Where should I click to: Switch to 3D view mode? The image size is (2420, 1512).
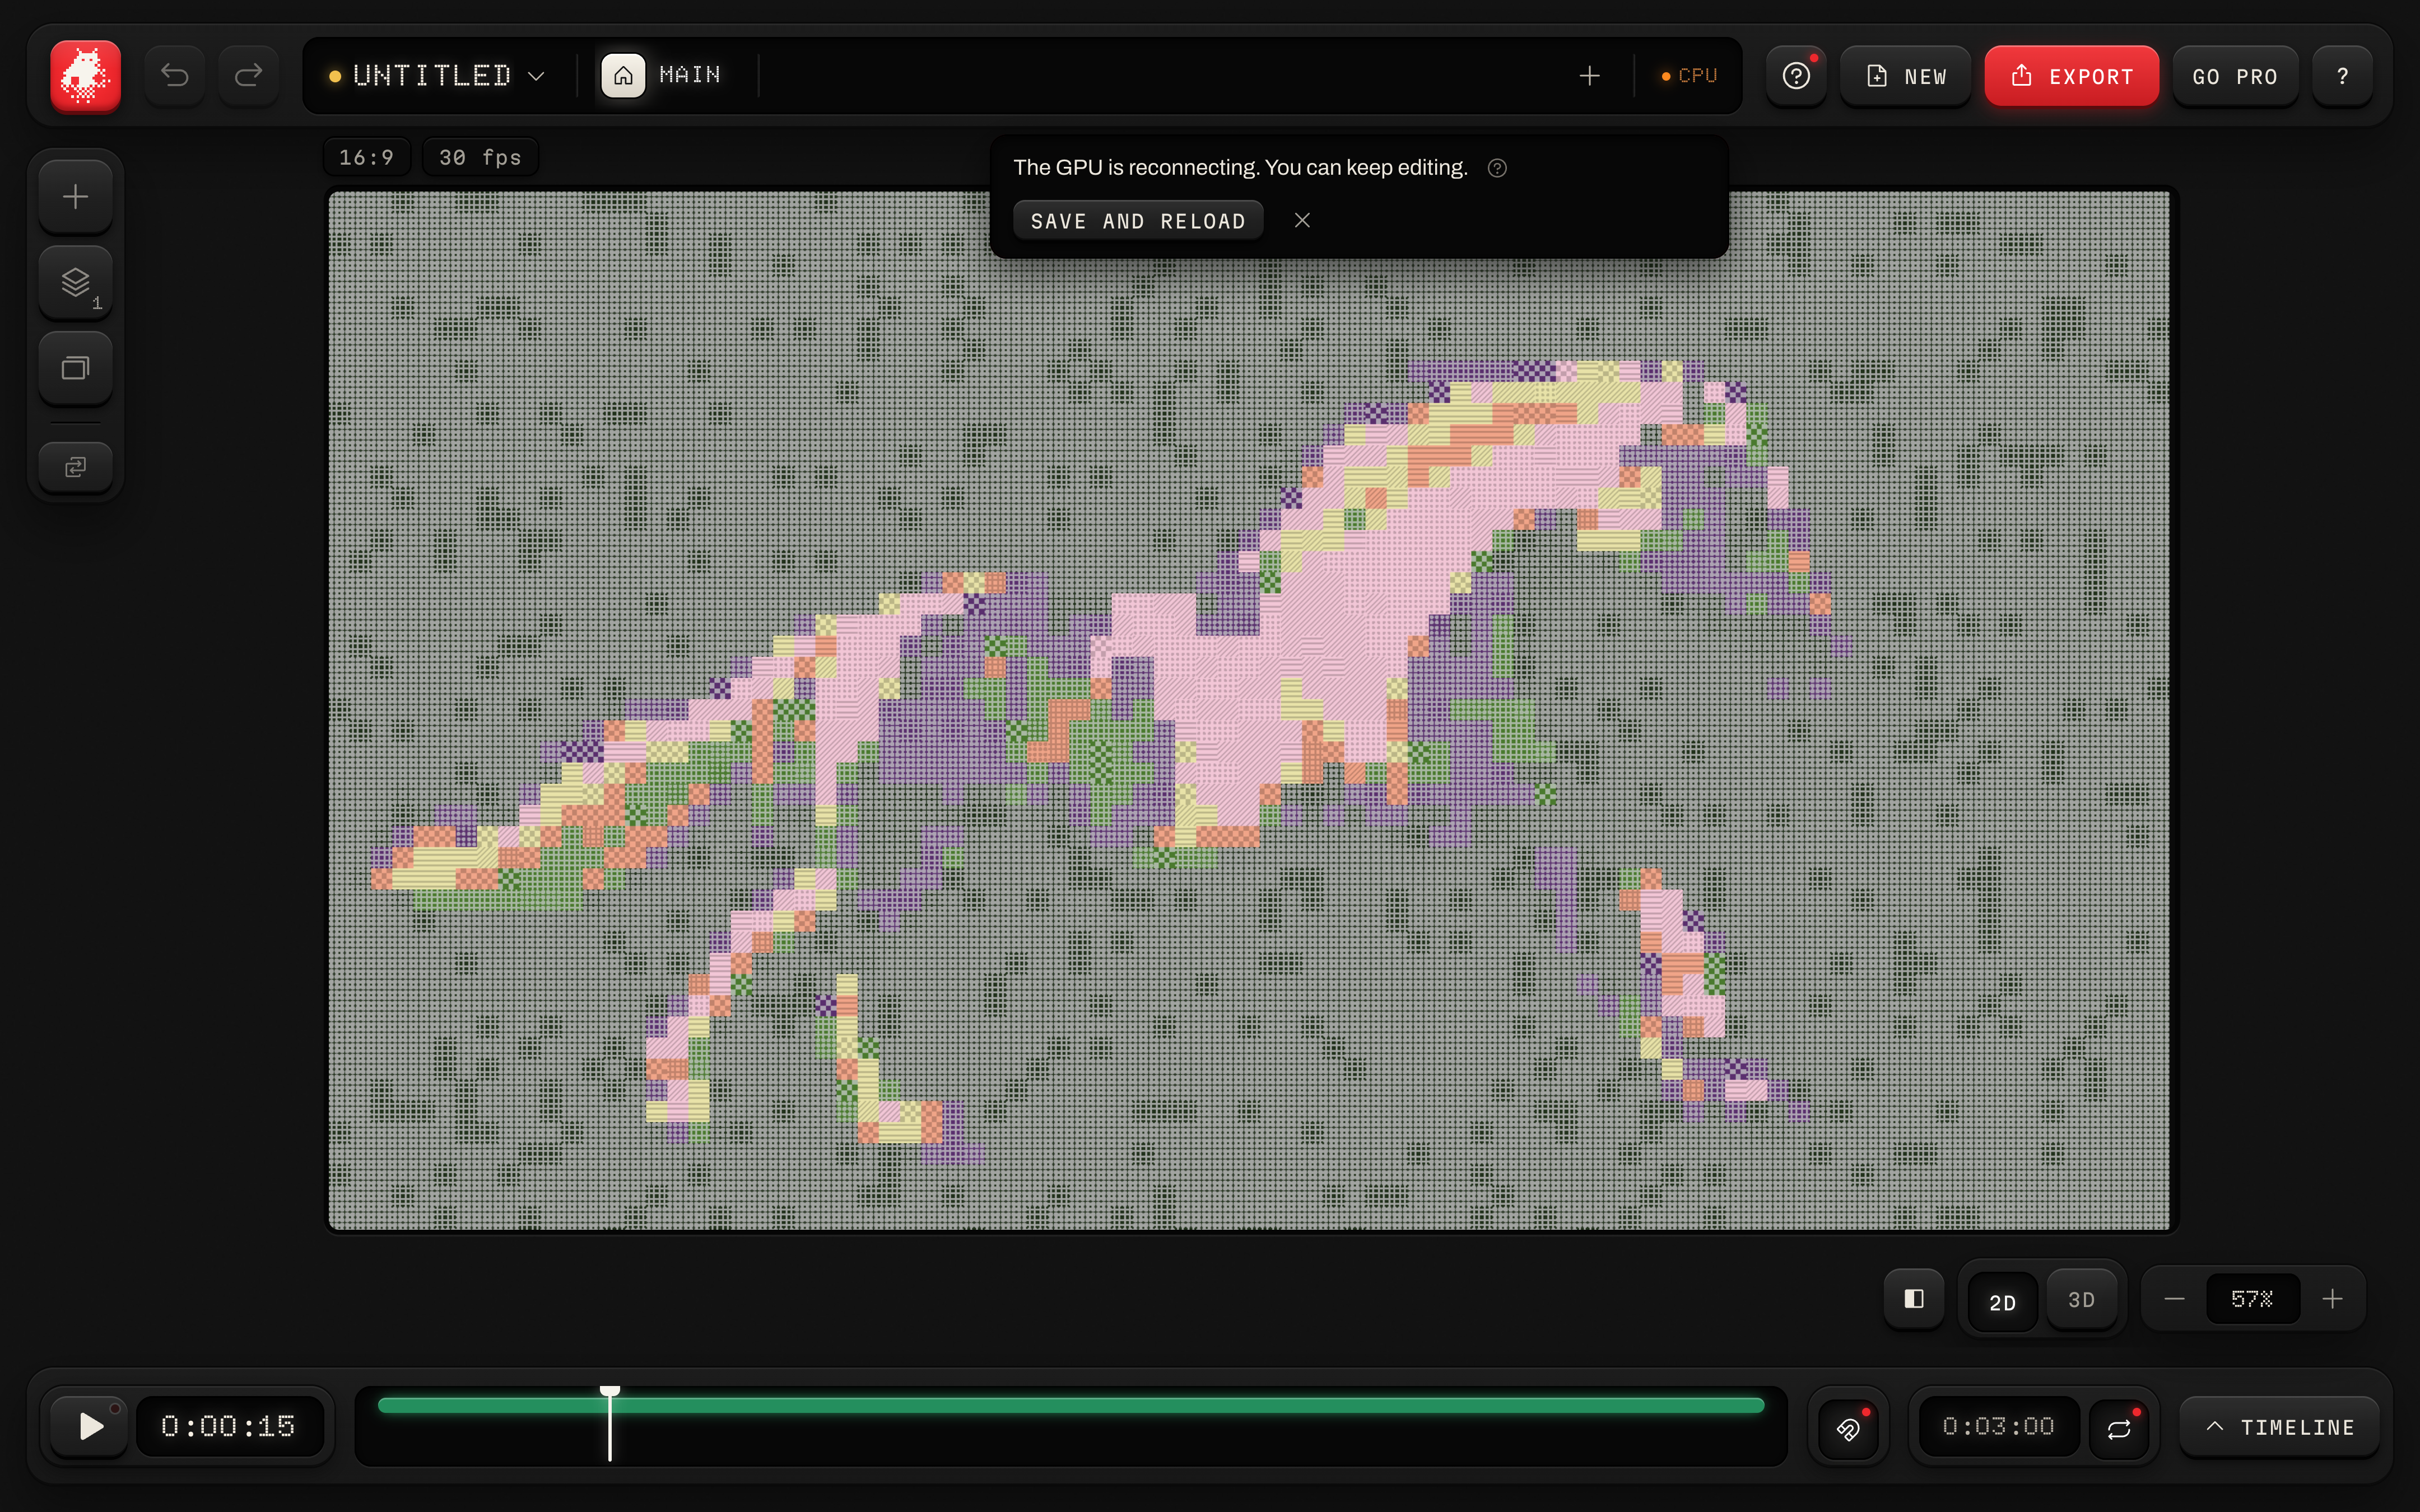2081,1299
